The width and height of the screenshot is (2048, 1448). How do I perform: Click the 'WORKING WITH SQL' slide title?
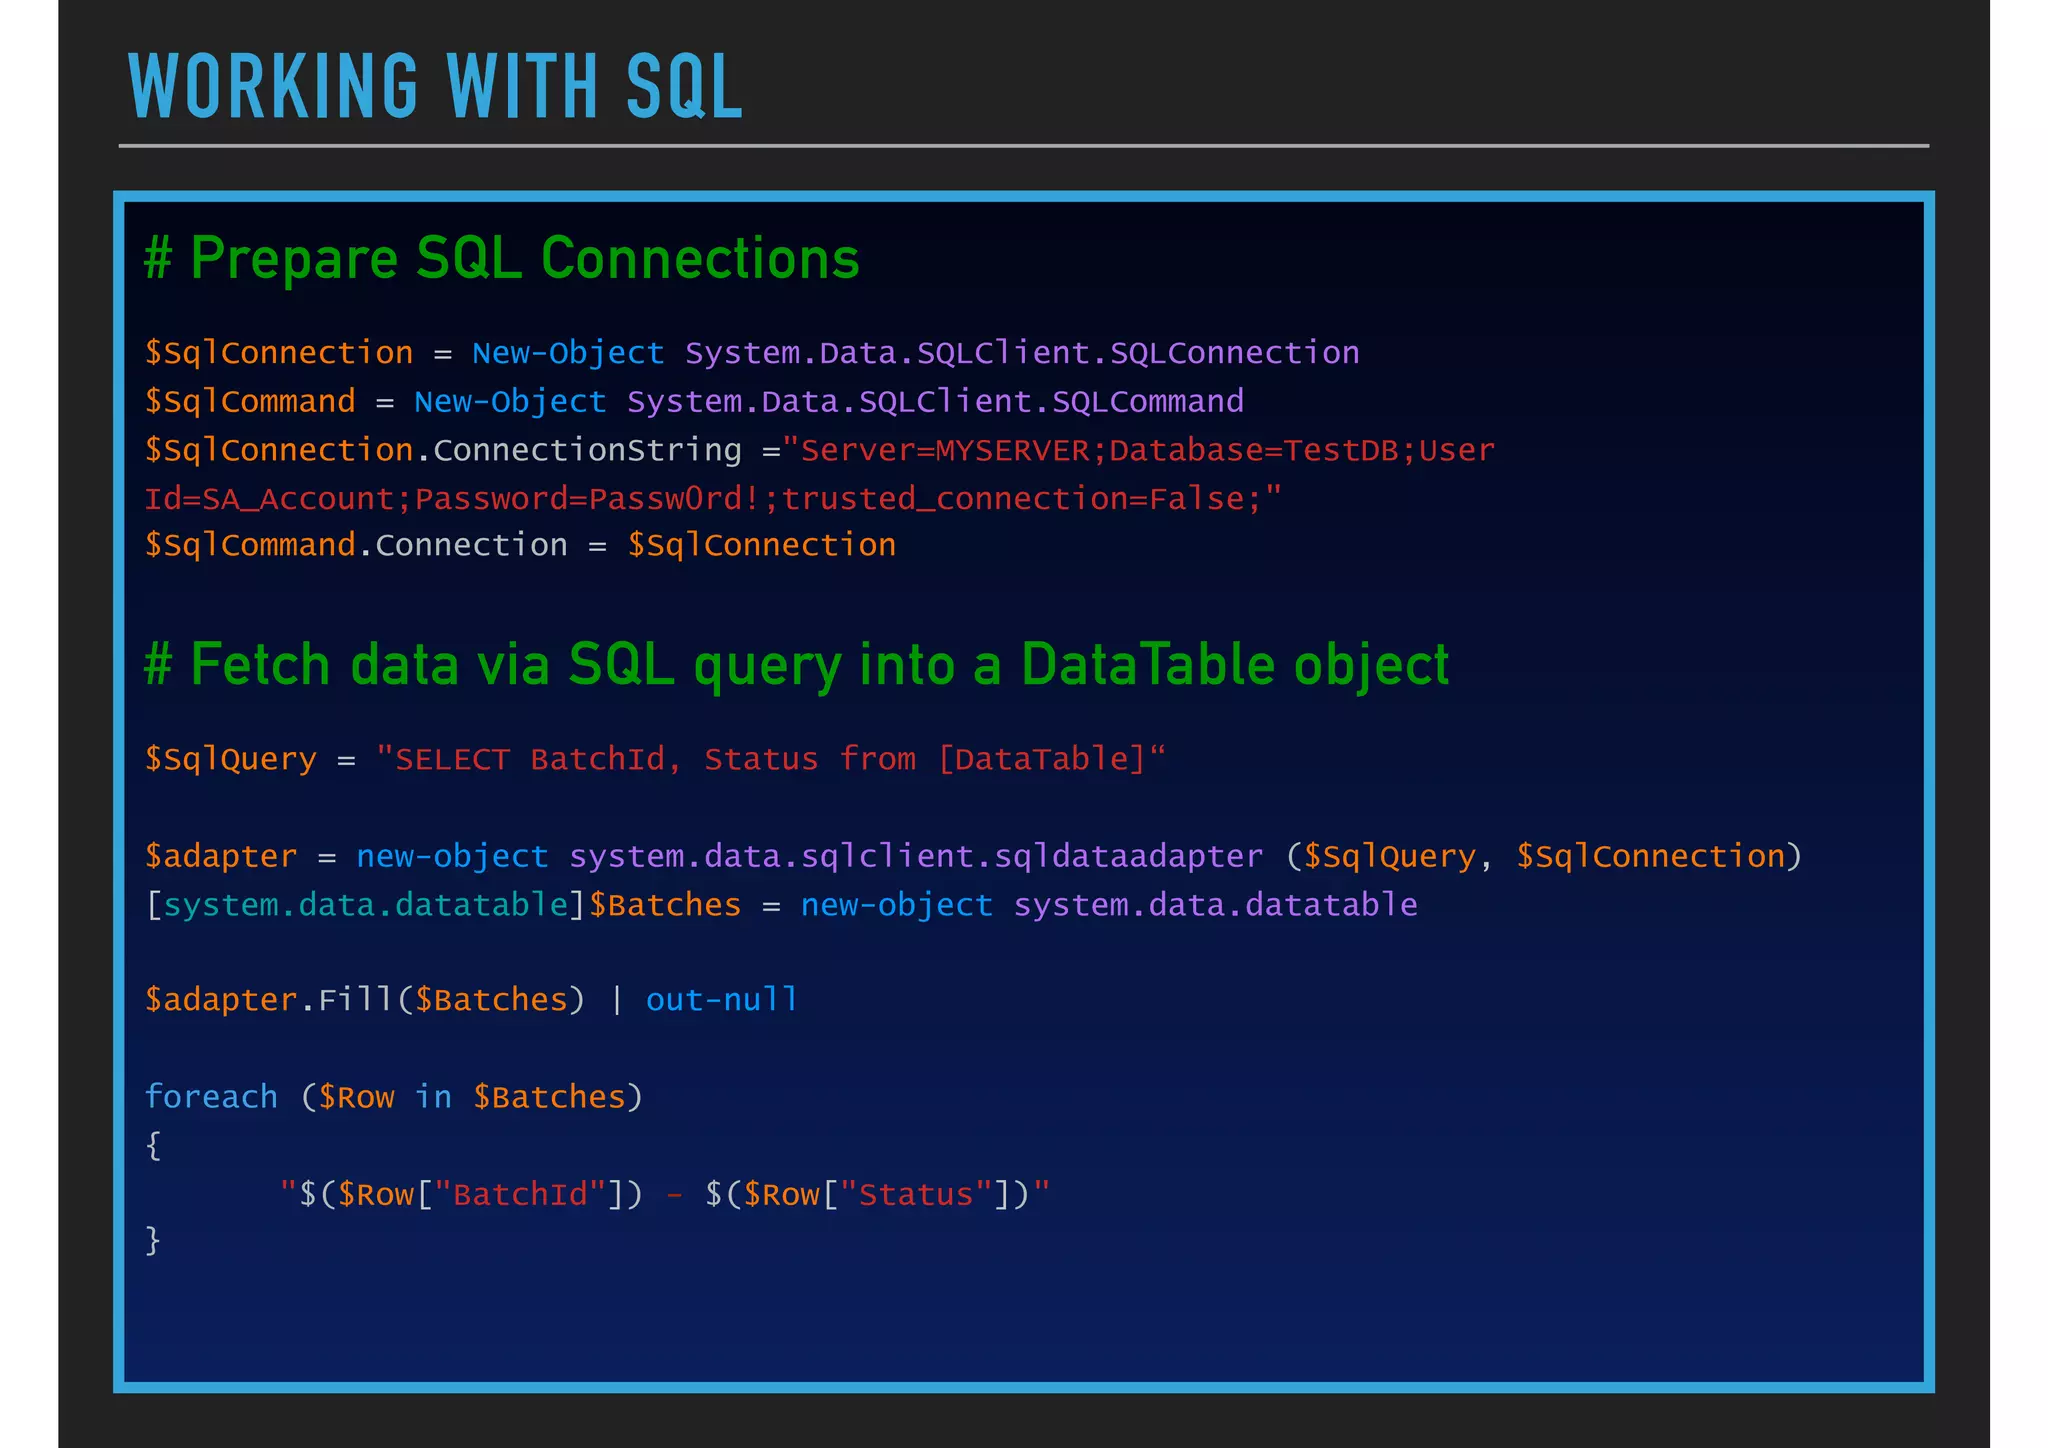pos(436,87)
